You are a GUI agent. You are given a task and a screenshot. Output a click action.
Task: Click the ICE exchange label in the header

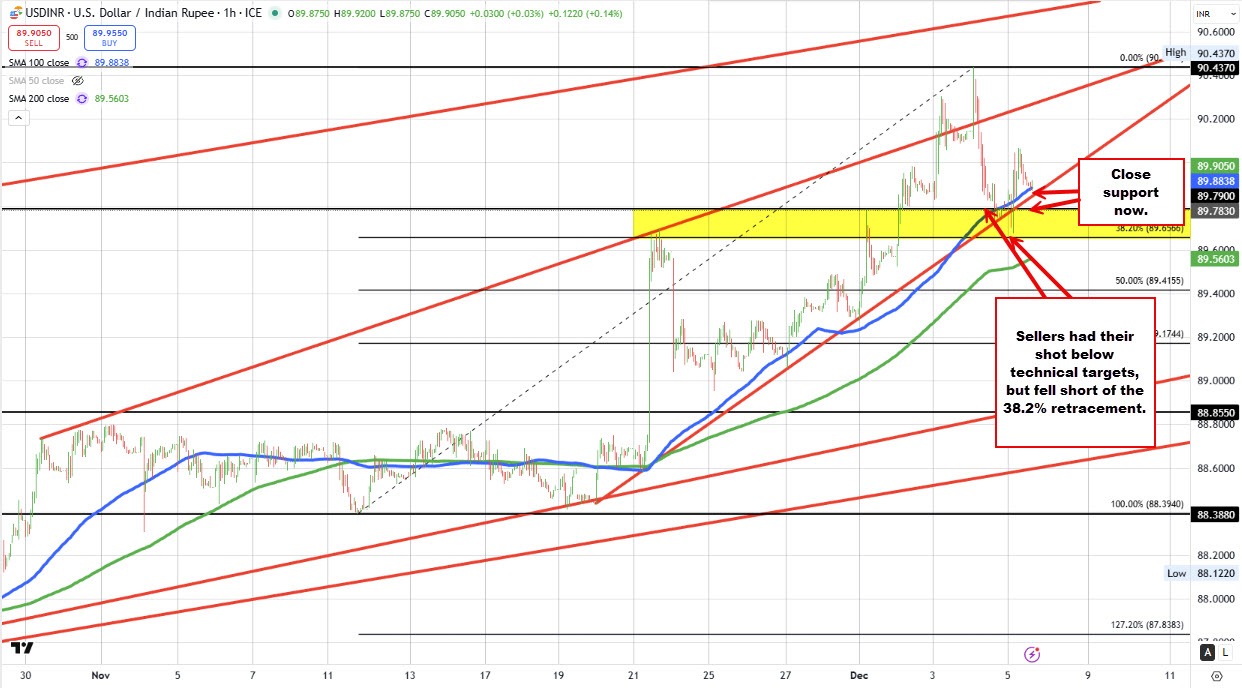coord(253,13)
